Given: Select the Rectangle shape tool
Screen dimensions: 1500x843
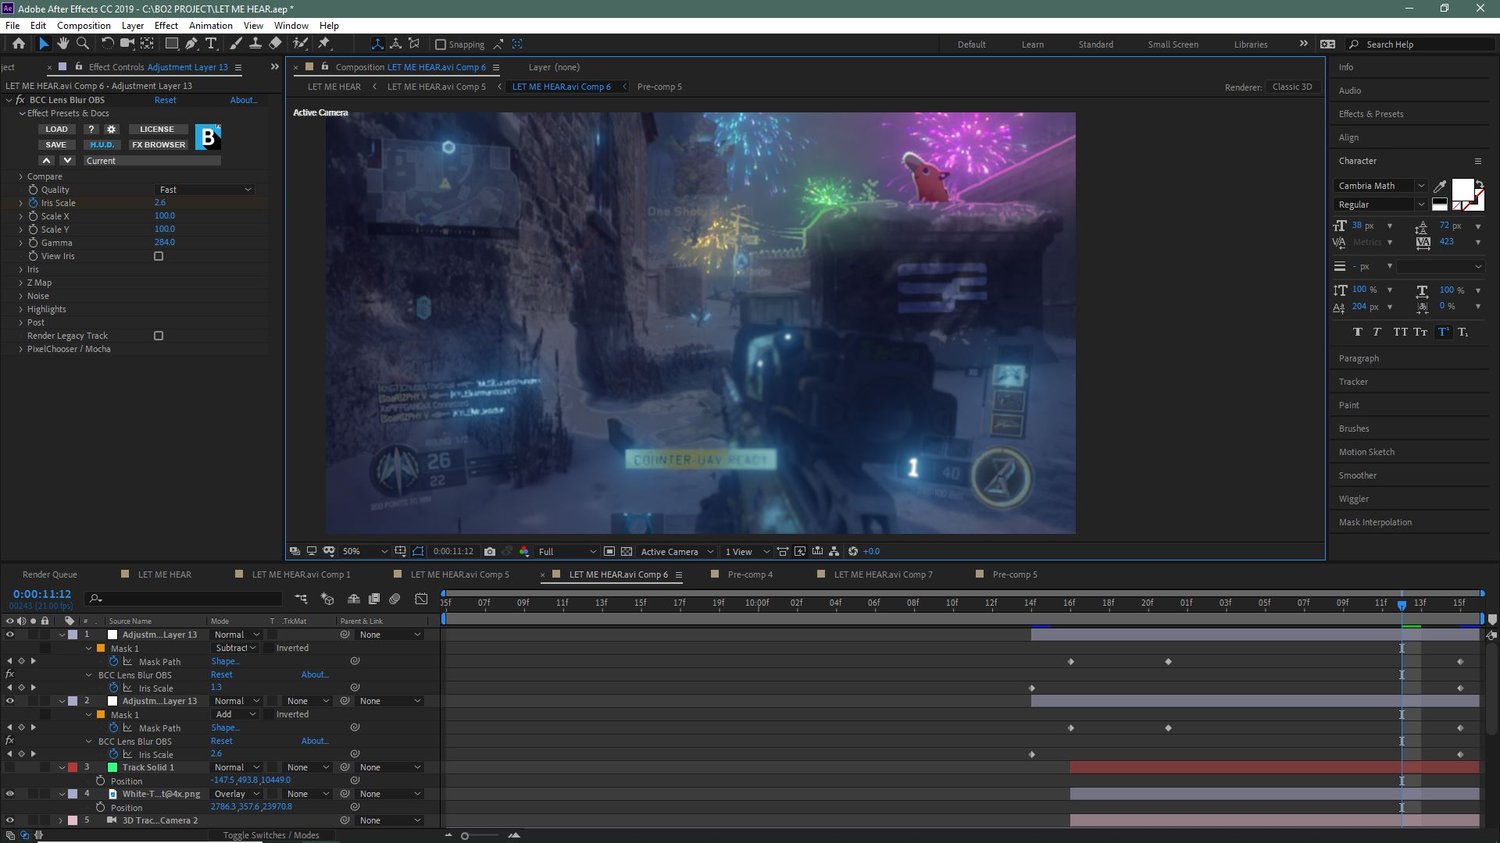Looking at the screenshot, I should tap(172, 44).
